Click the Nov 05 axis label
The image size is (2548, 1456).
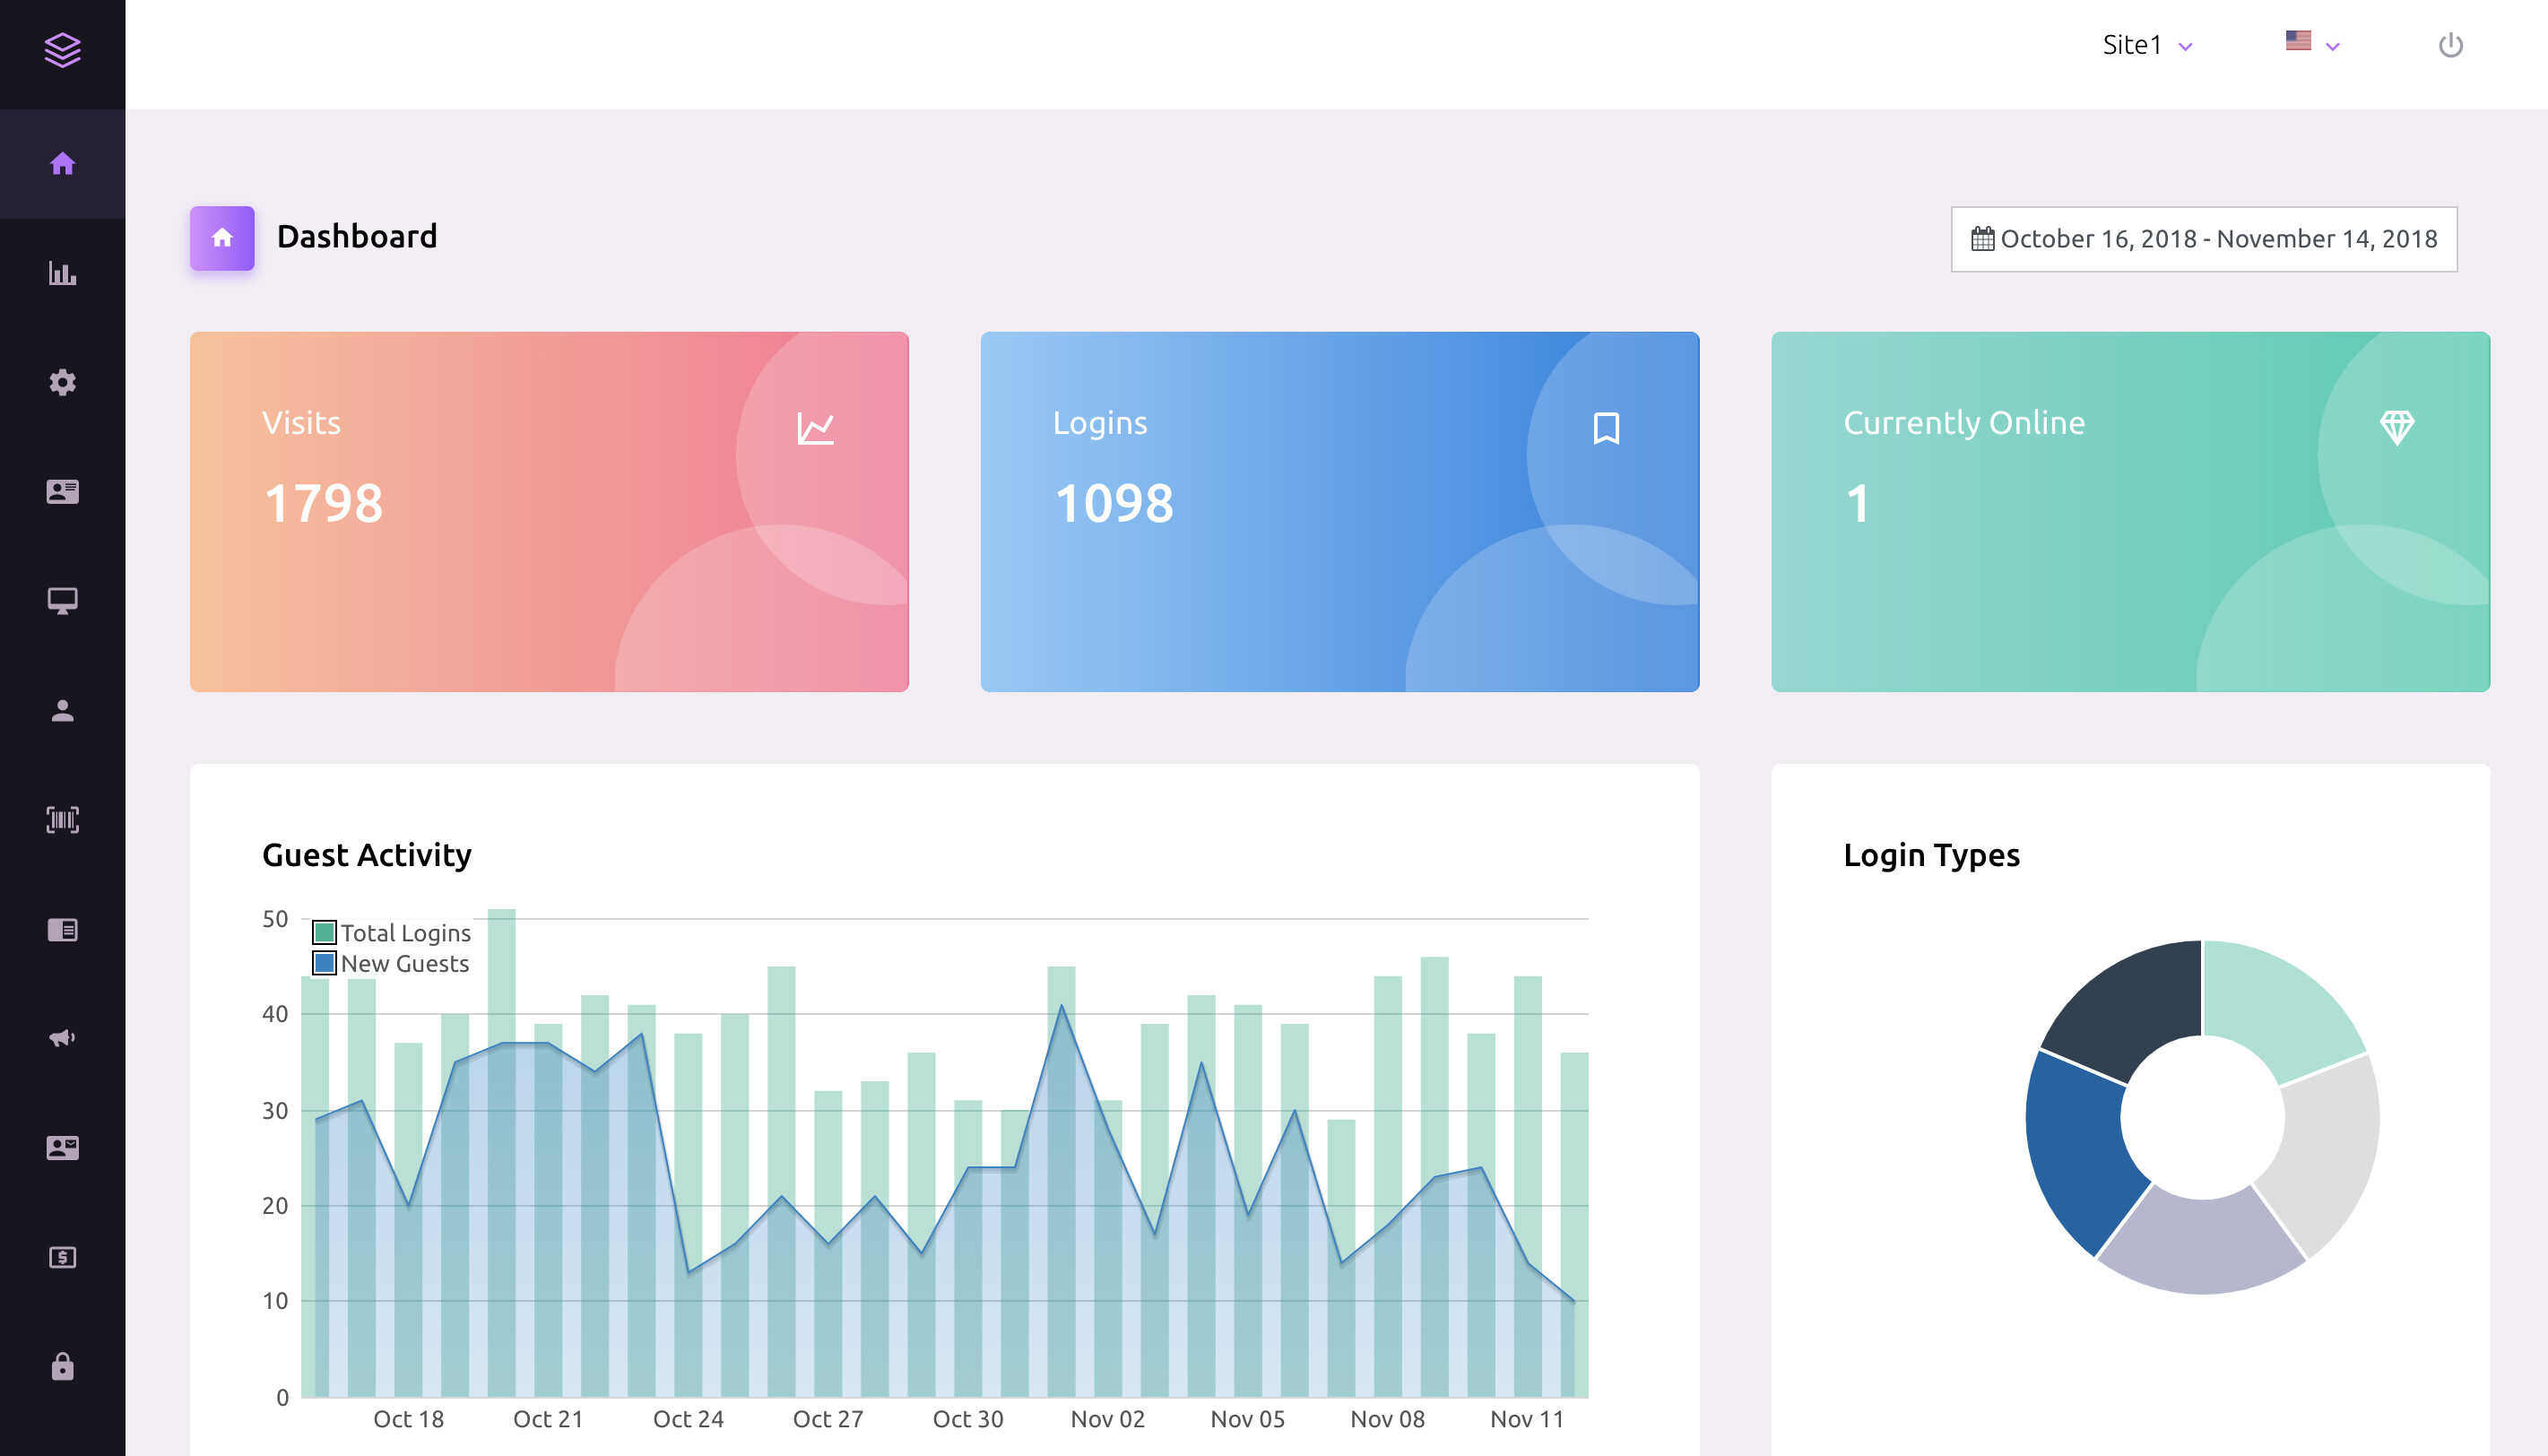[1248, 1420]
